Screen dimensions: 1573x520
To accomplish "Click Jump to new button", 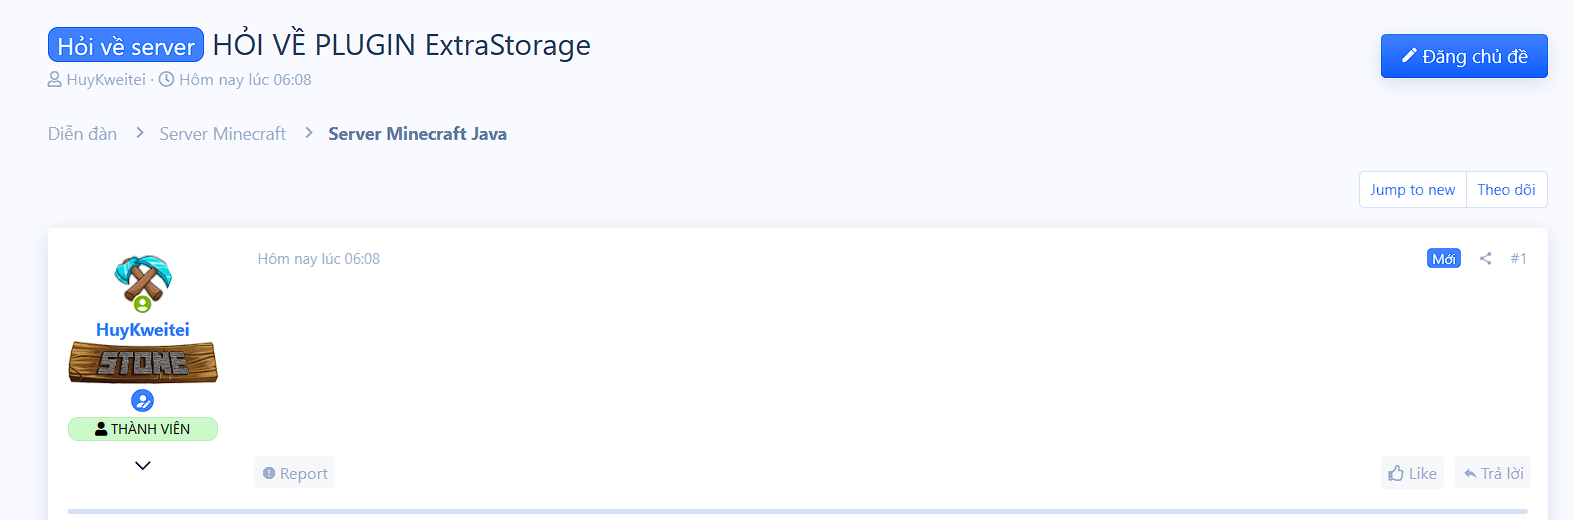I will coord(1412,190).
